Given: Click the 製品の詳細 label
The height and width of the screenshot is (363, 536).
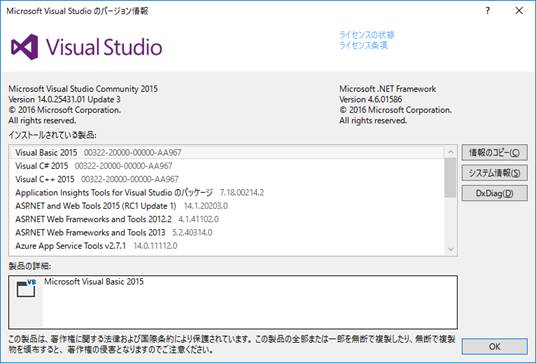Looking at the screenshot, I should (30, 266).
